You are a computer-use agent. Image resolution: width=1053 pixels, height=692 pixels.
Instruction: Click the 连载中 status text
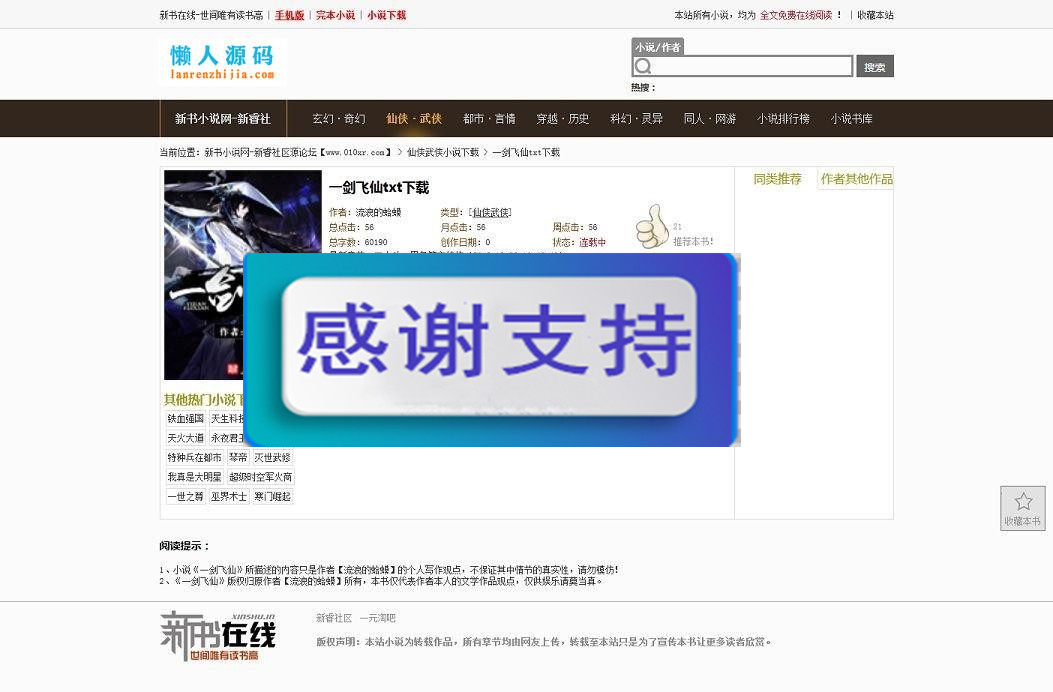coord(592,242)
